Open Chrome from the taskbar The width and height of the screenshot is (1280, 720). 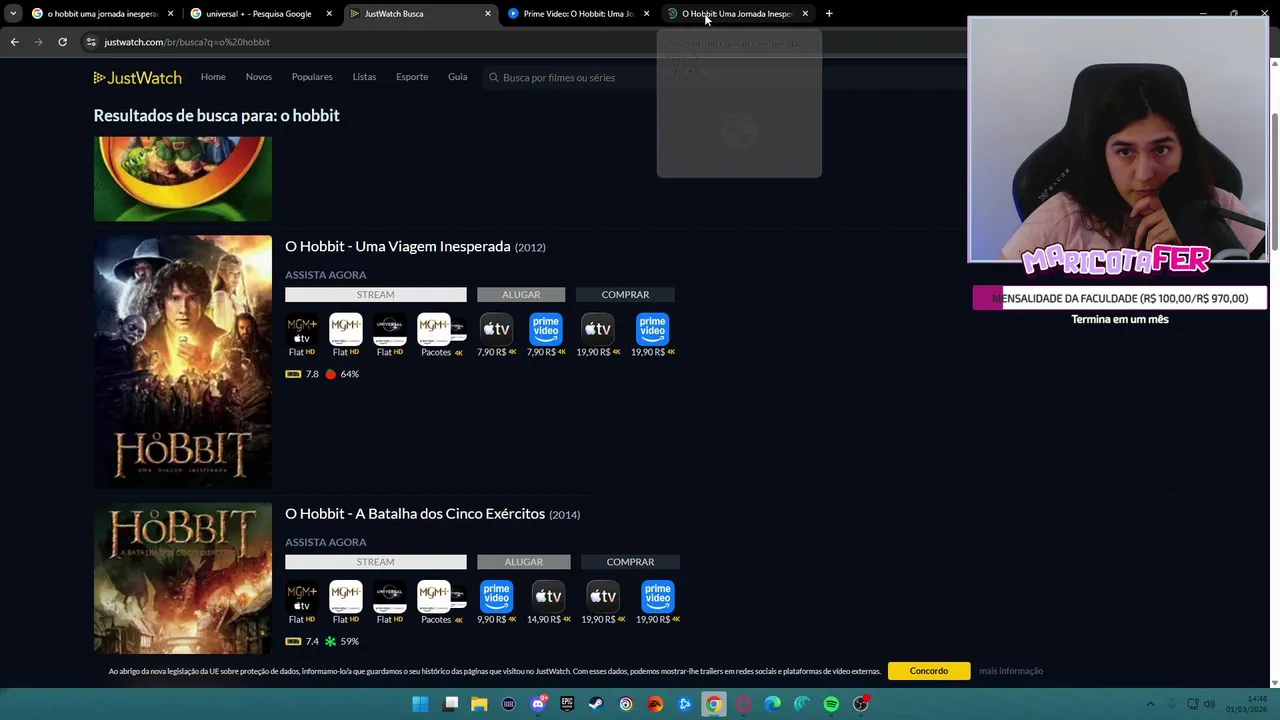(x=713, y=704)
